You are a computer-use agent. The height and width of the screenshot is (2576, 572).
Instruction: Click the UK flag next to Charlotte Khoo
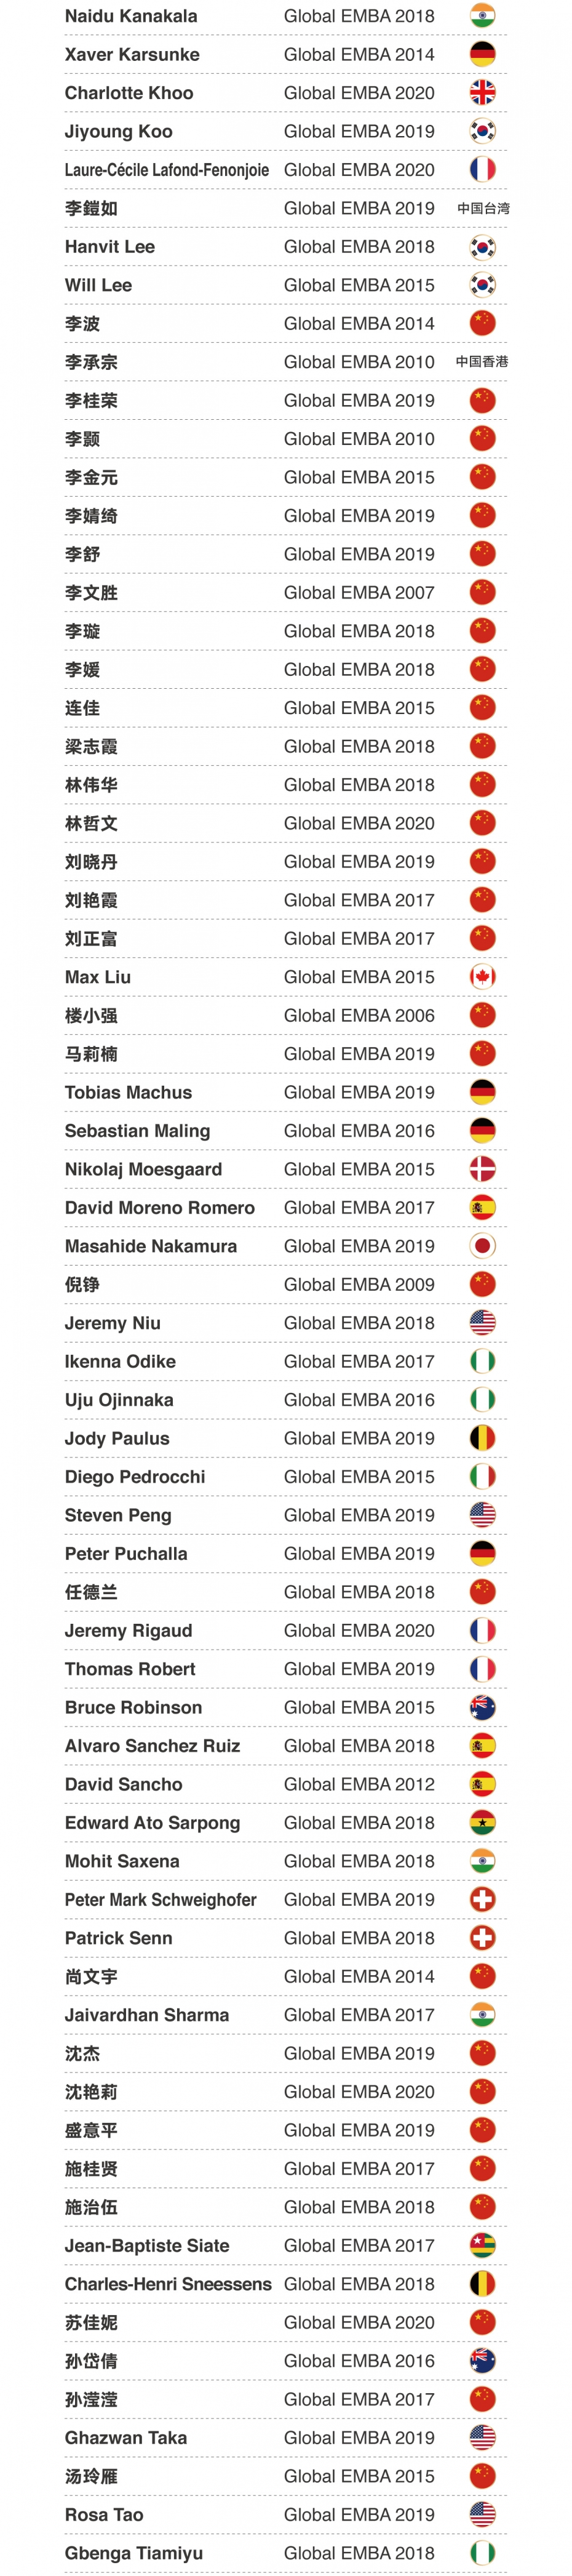pos(482,93)
